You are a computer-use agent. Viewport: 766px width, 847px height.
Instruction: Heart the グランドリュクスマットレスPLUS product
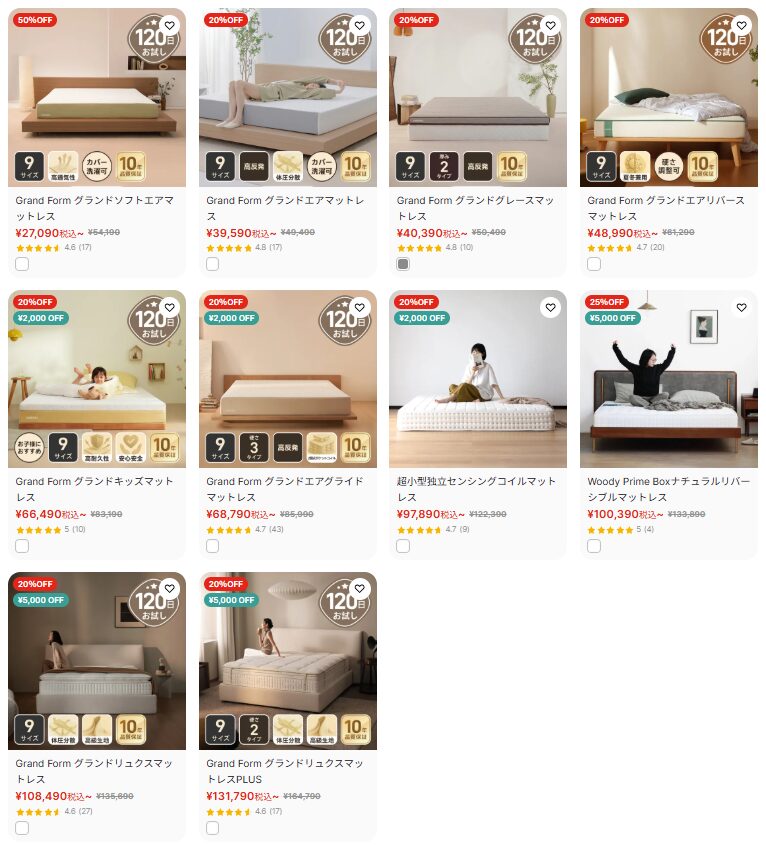(x=360, y=589)
